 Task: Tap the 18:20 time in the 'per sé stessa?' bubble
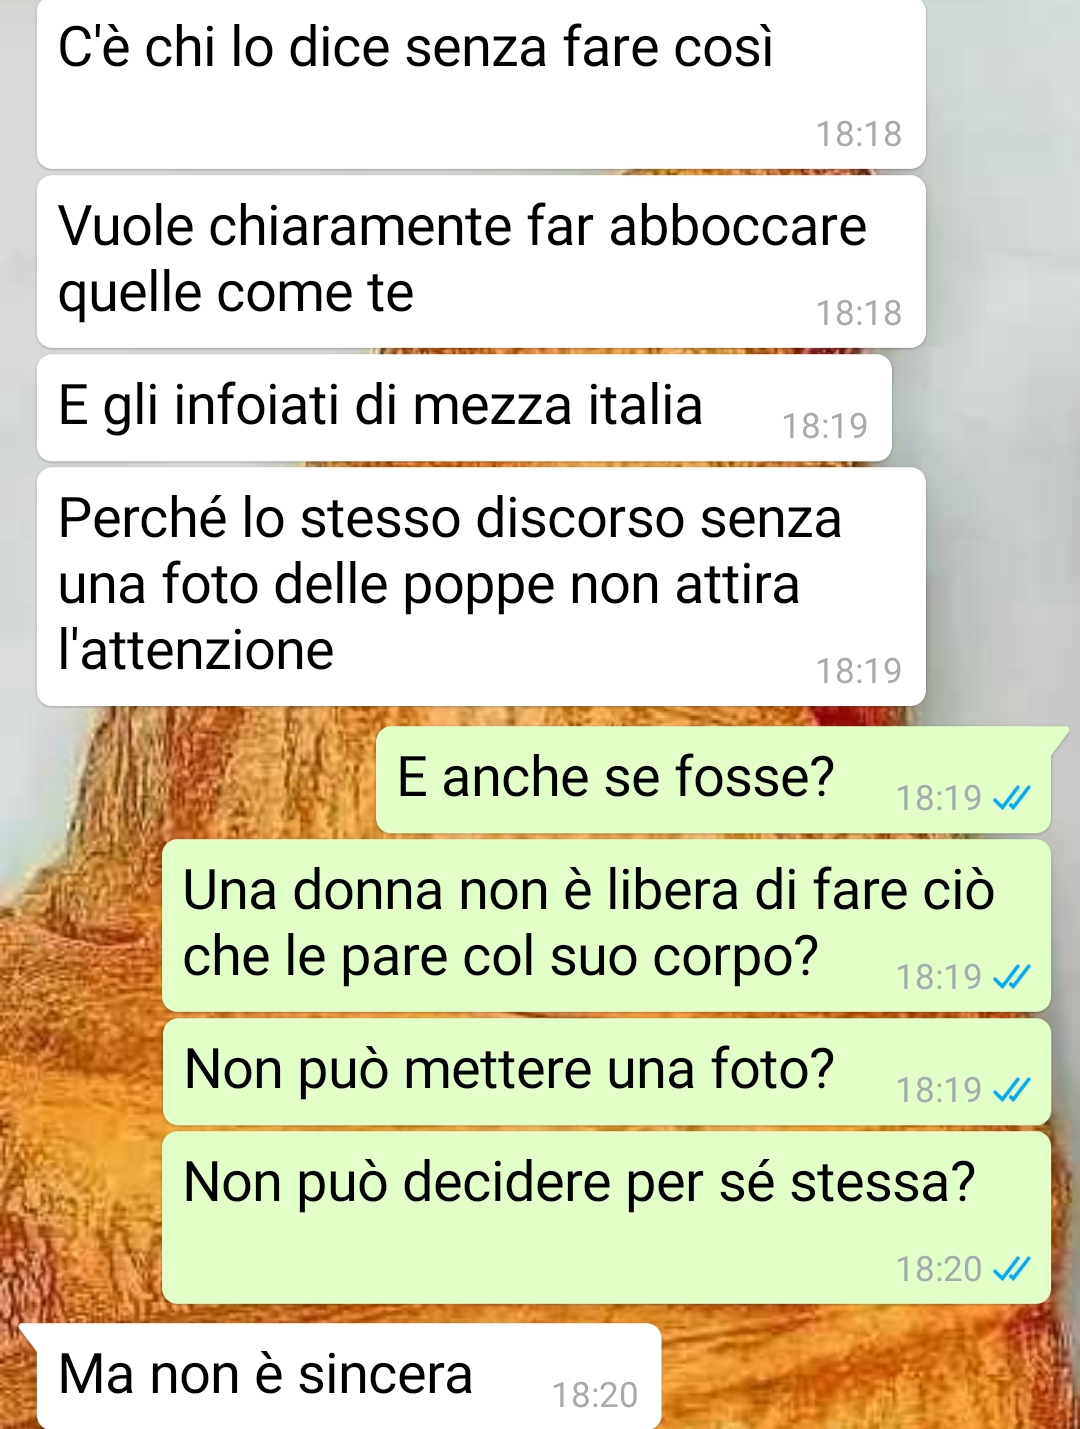point(939,1269)
